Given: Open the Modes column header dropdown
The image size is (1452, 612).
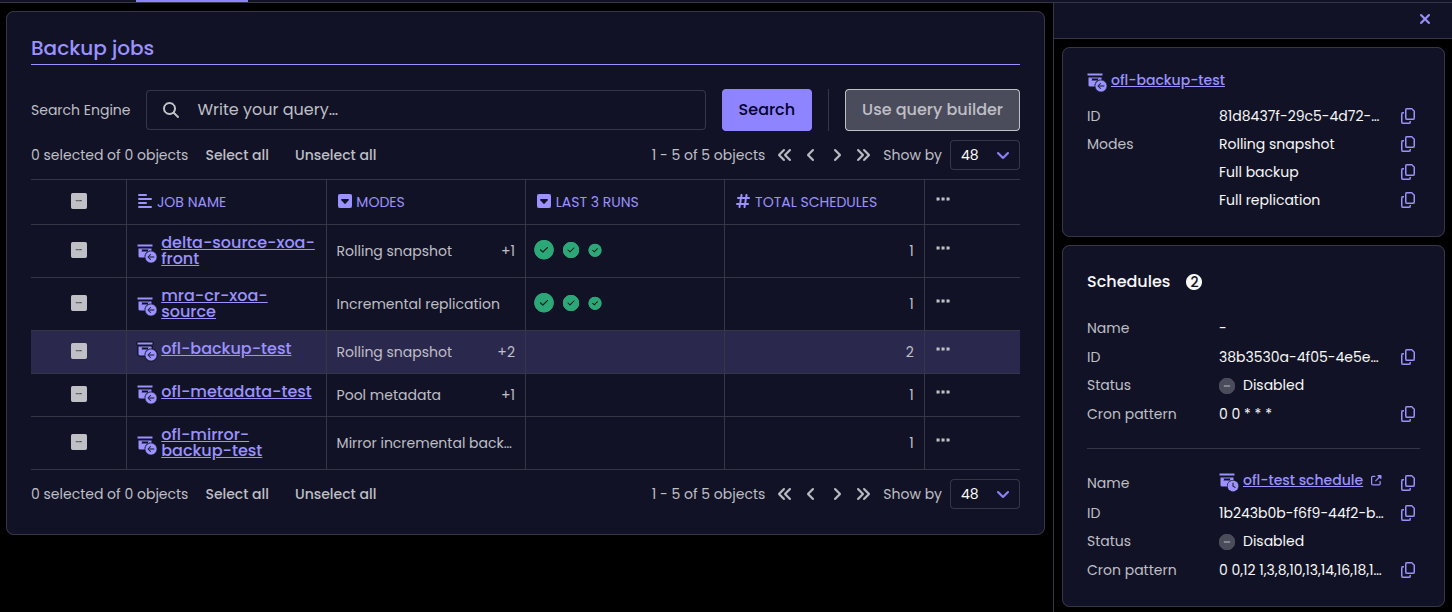Looking at the screenshot, I should [345, 202].
